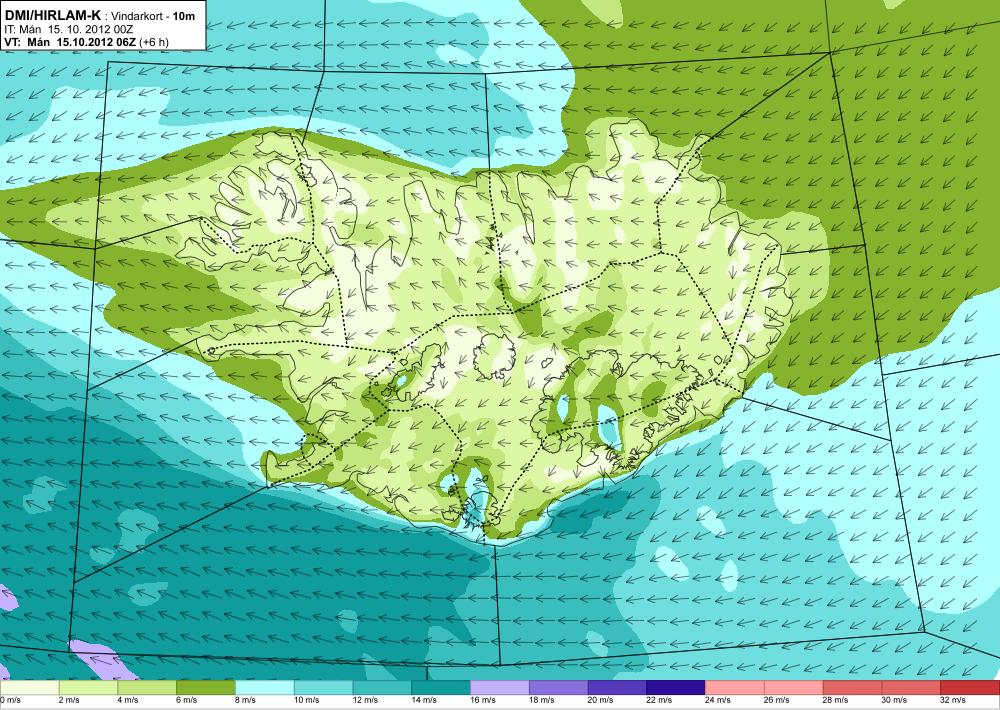Viewport: 1000px width, 710px height.
Task: Click the "24 m/s" legend label
Action: (x=718, y=700)
